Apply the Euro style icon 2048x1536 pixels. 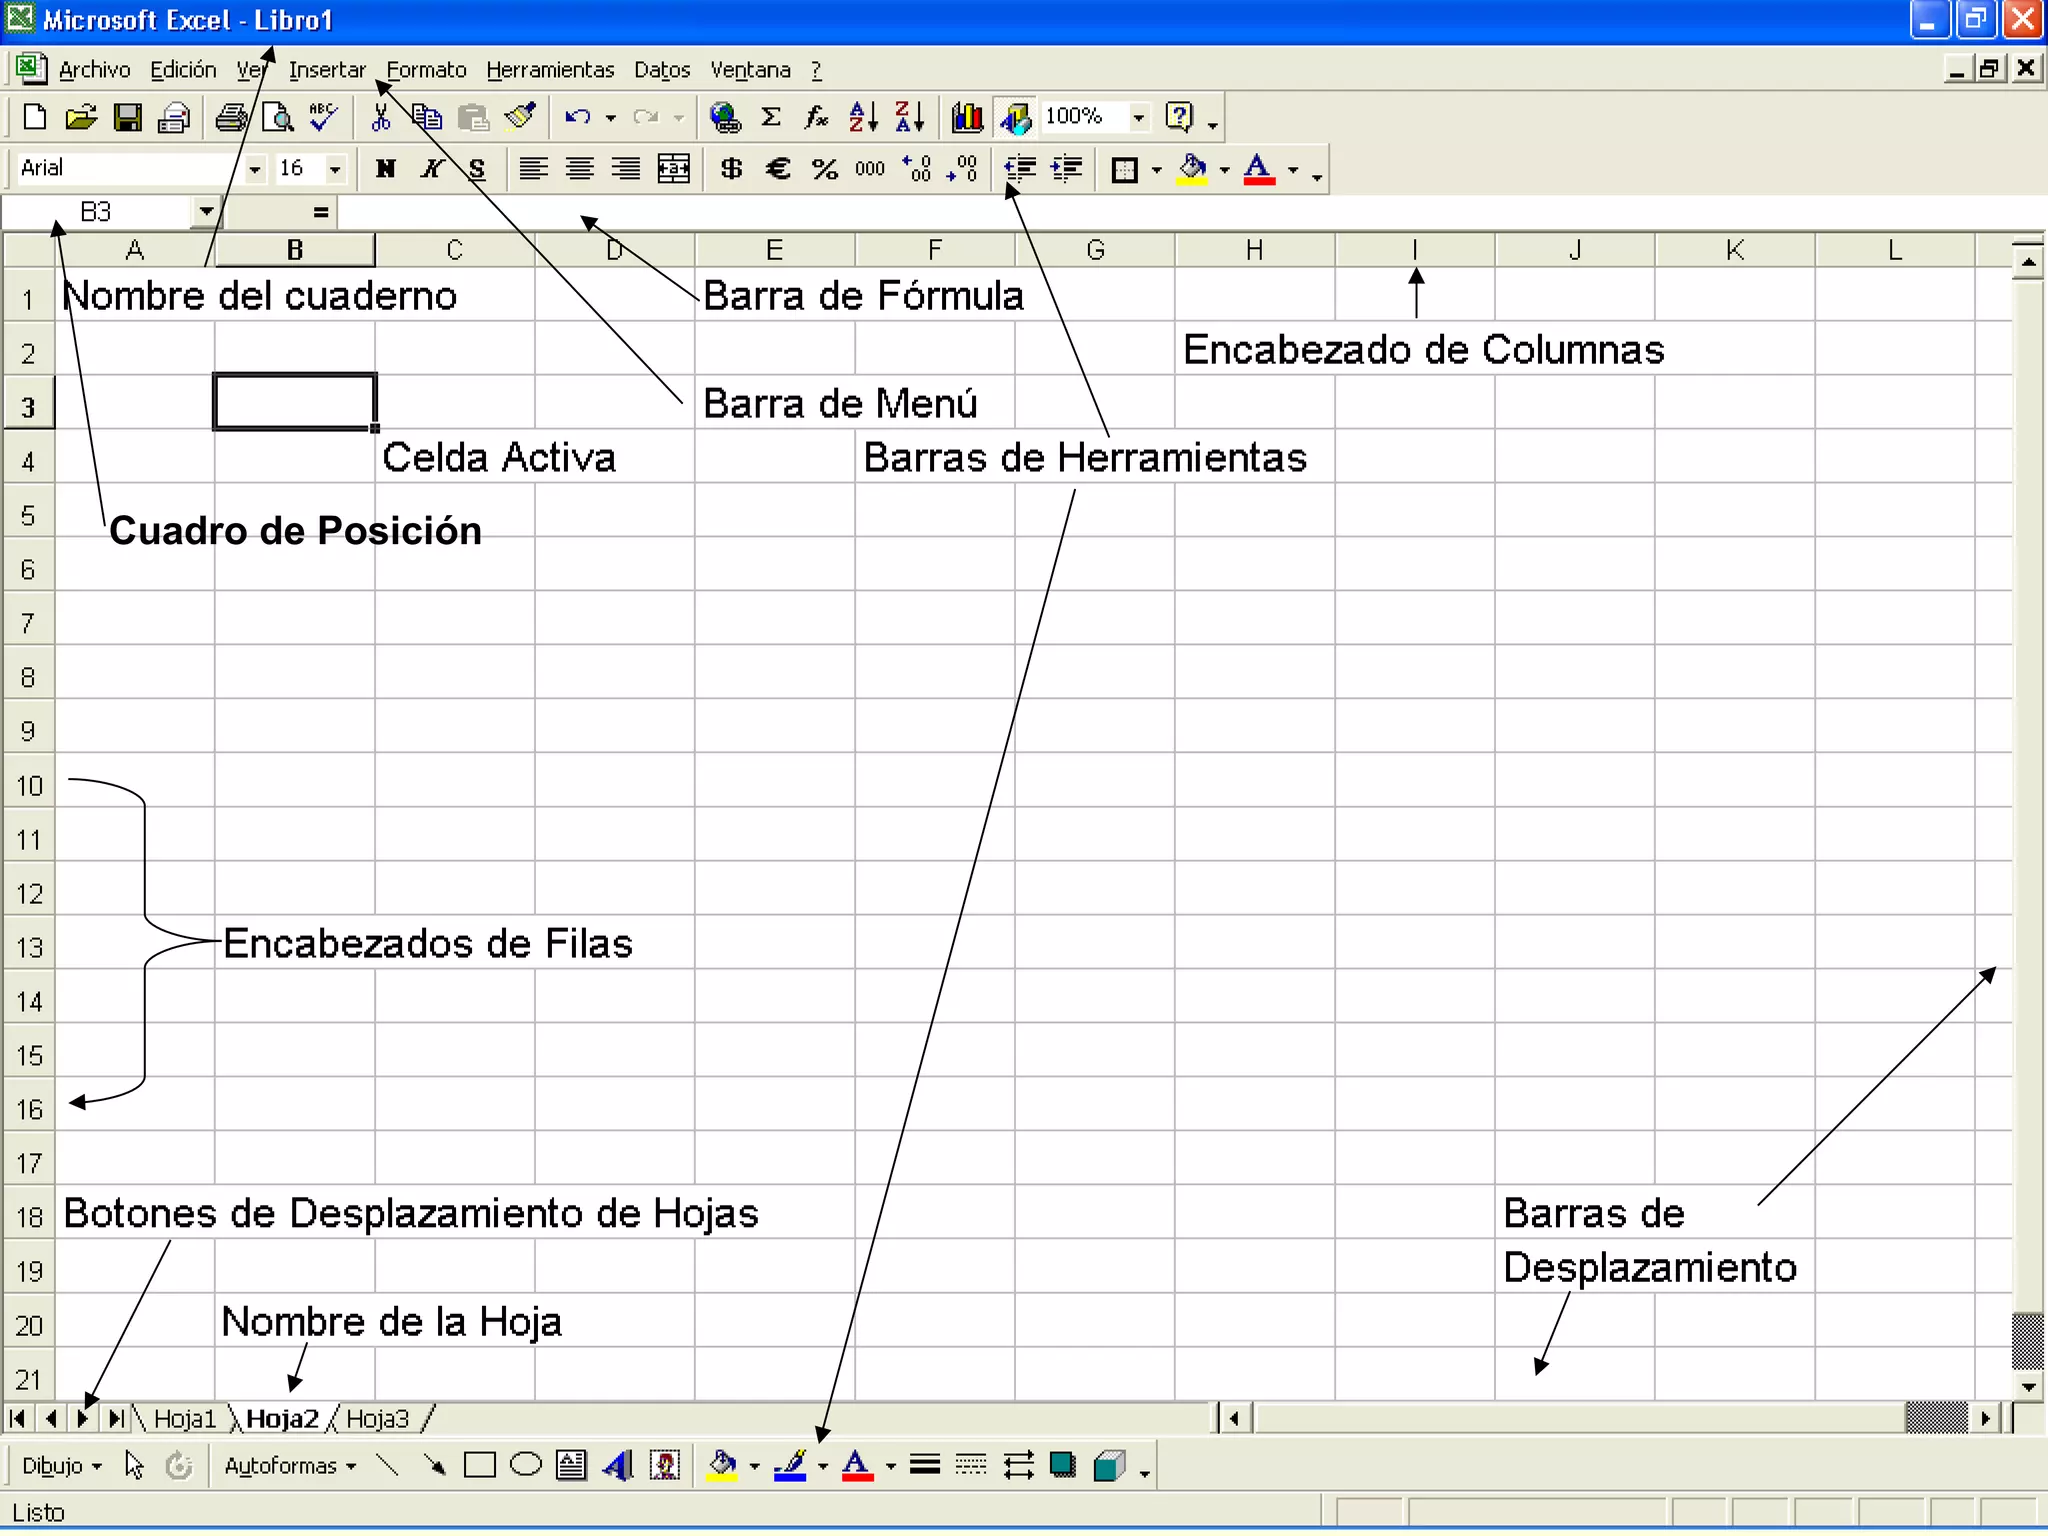[x=778, y=169]
